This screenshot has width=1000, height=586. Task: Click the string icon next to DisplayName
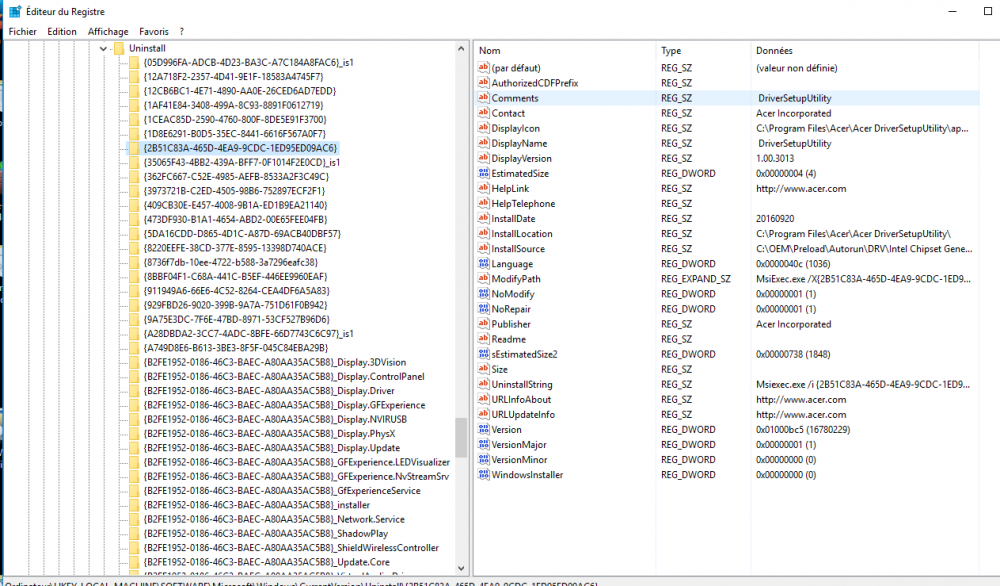point(483,144)
